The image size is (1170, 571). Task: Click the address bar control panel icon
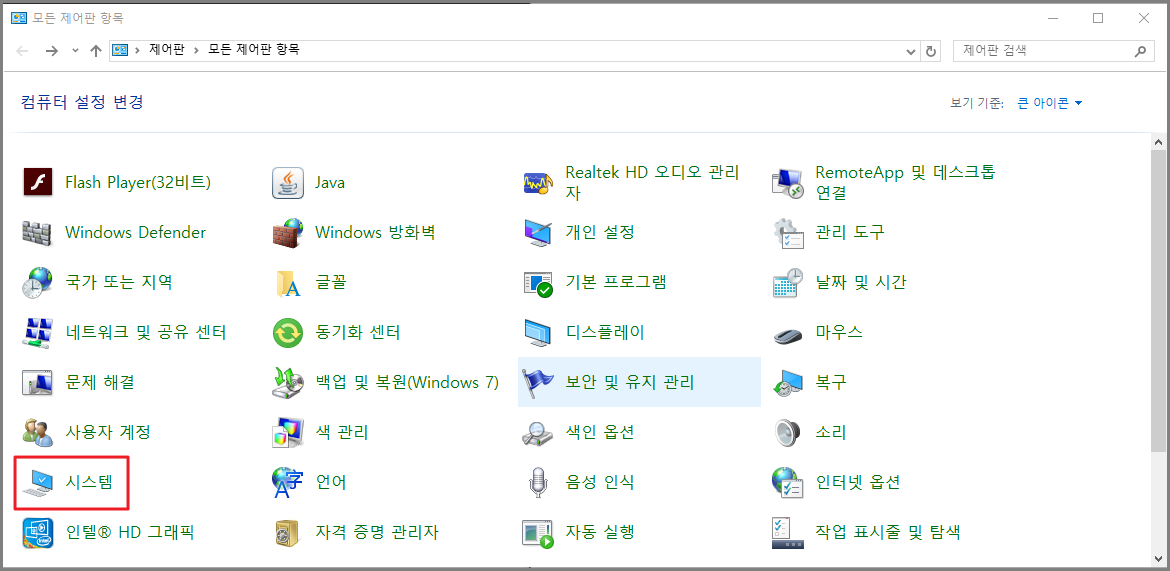click(119, 51)
